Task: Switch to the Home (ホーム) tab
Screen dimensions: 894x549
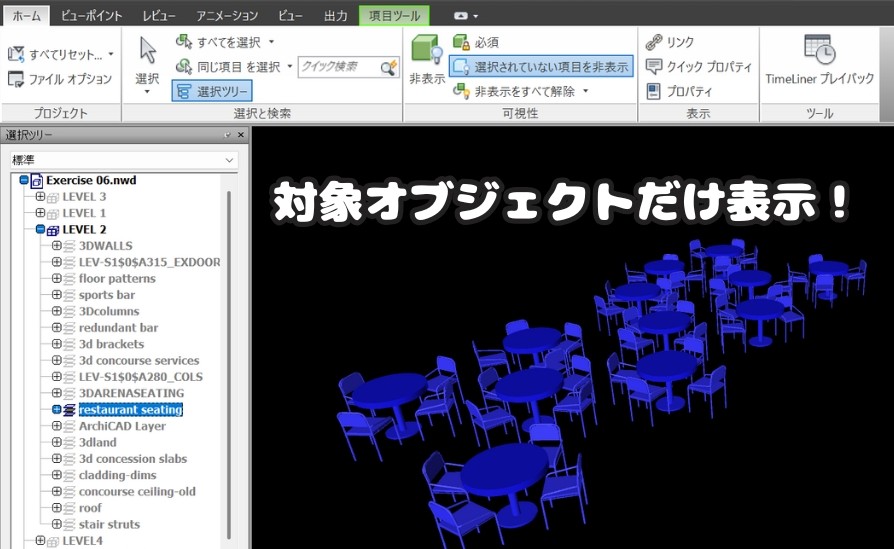Action: tap(27, 15)
